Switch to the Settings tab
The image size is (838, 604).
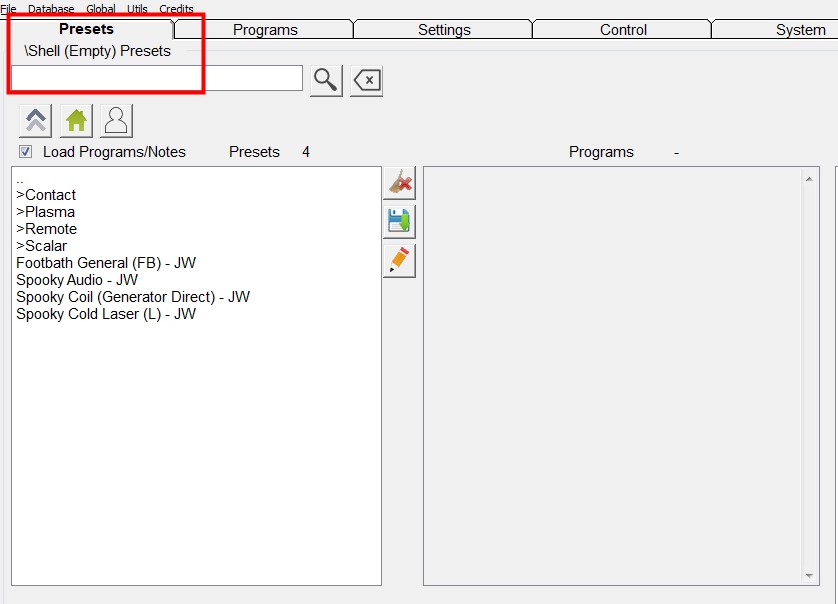click(444, 30)
